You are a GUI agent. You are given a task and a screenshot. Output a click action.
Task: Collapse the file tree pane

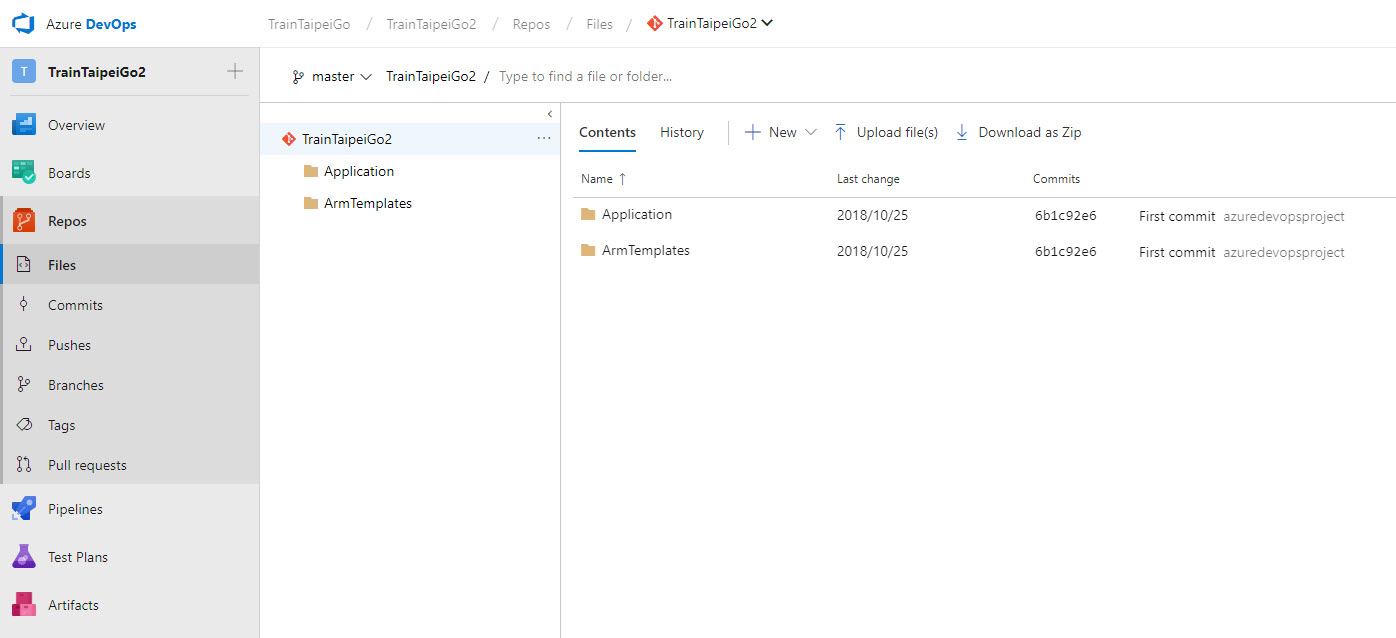click(549, 114)
